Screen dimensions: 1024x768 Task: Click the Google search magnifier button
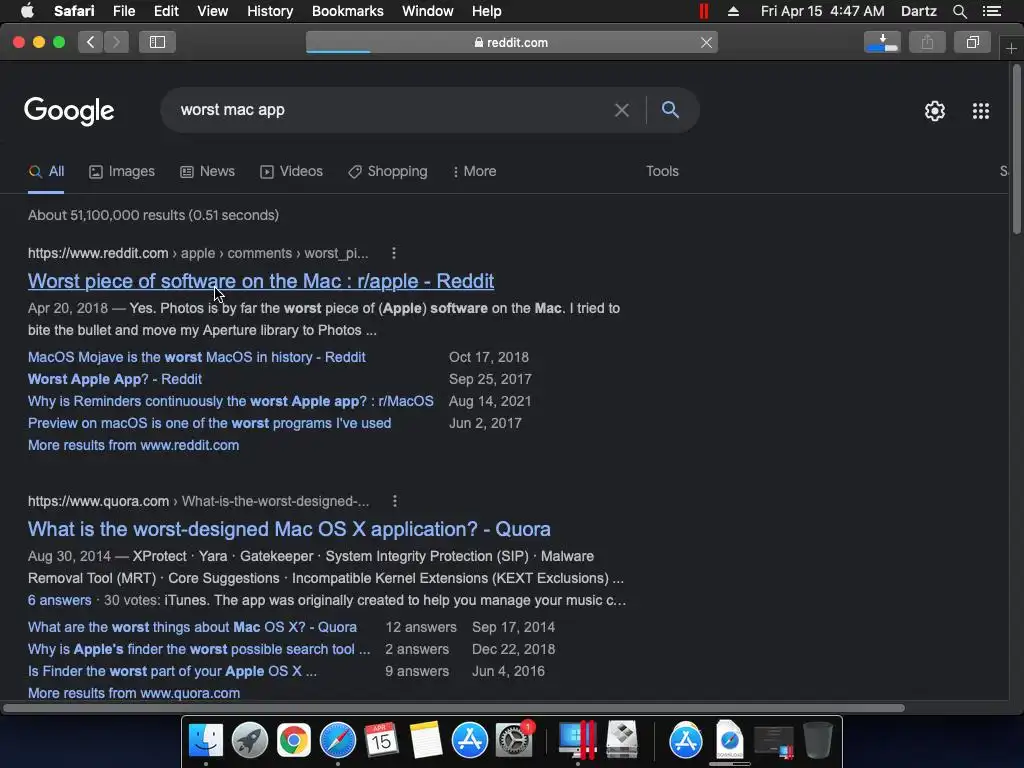point(670,110)
